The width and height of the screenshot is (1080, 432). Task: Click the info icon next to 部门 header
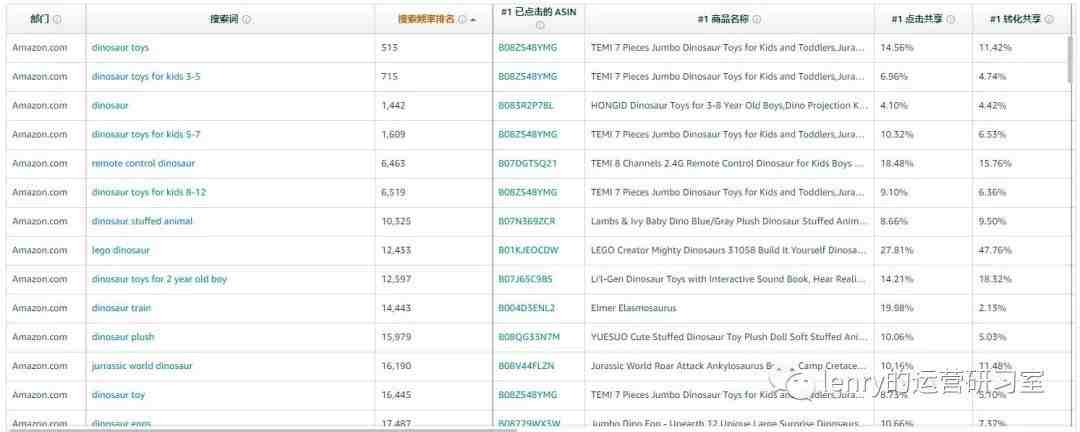[57, 19]
